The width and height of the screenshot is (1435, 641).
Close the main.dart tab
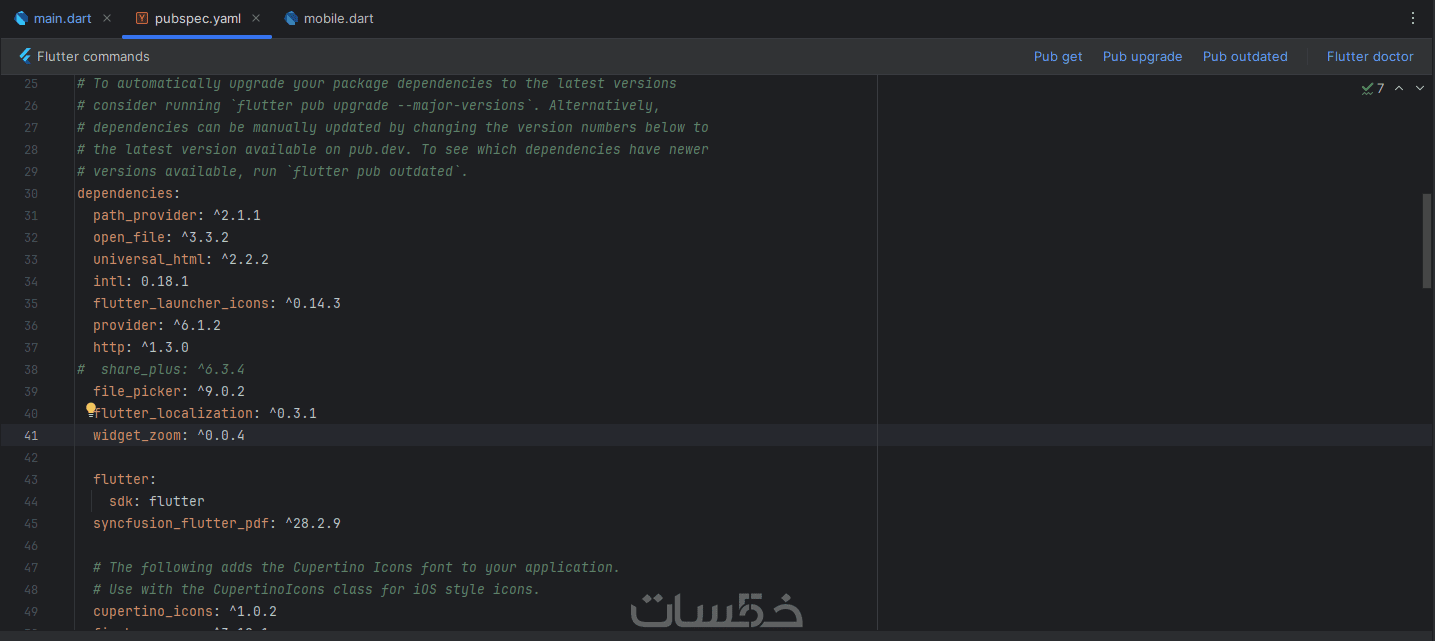(x=107, y=18)
